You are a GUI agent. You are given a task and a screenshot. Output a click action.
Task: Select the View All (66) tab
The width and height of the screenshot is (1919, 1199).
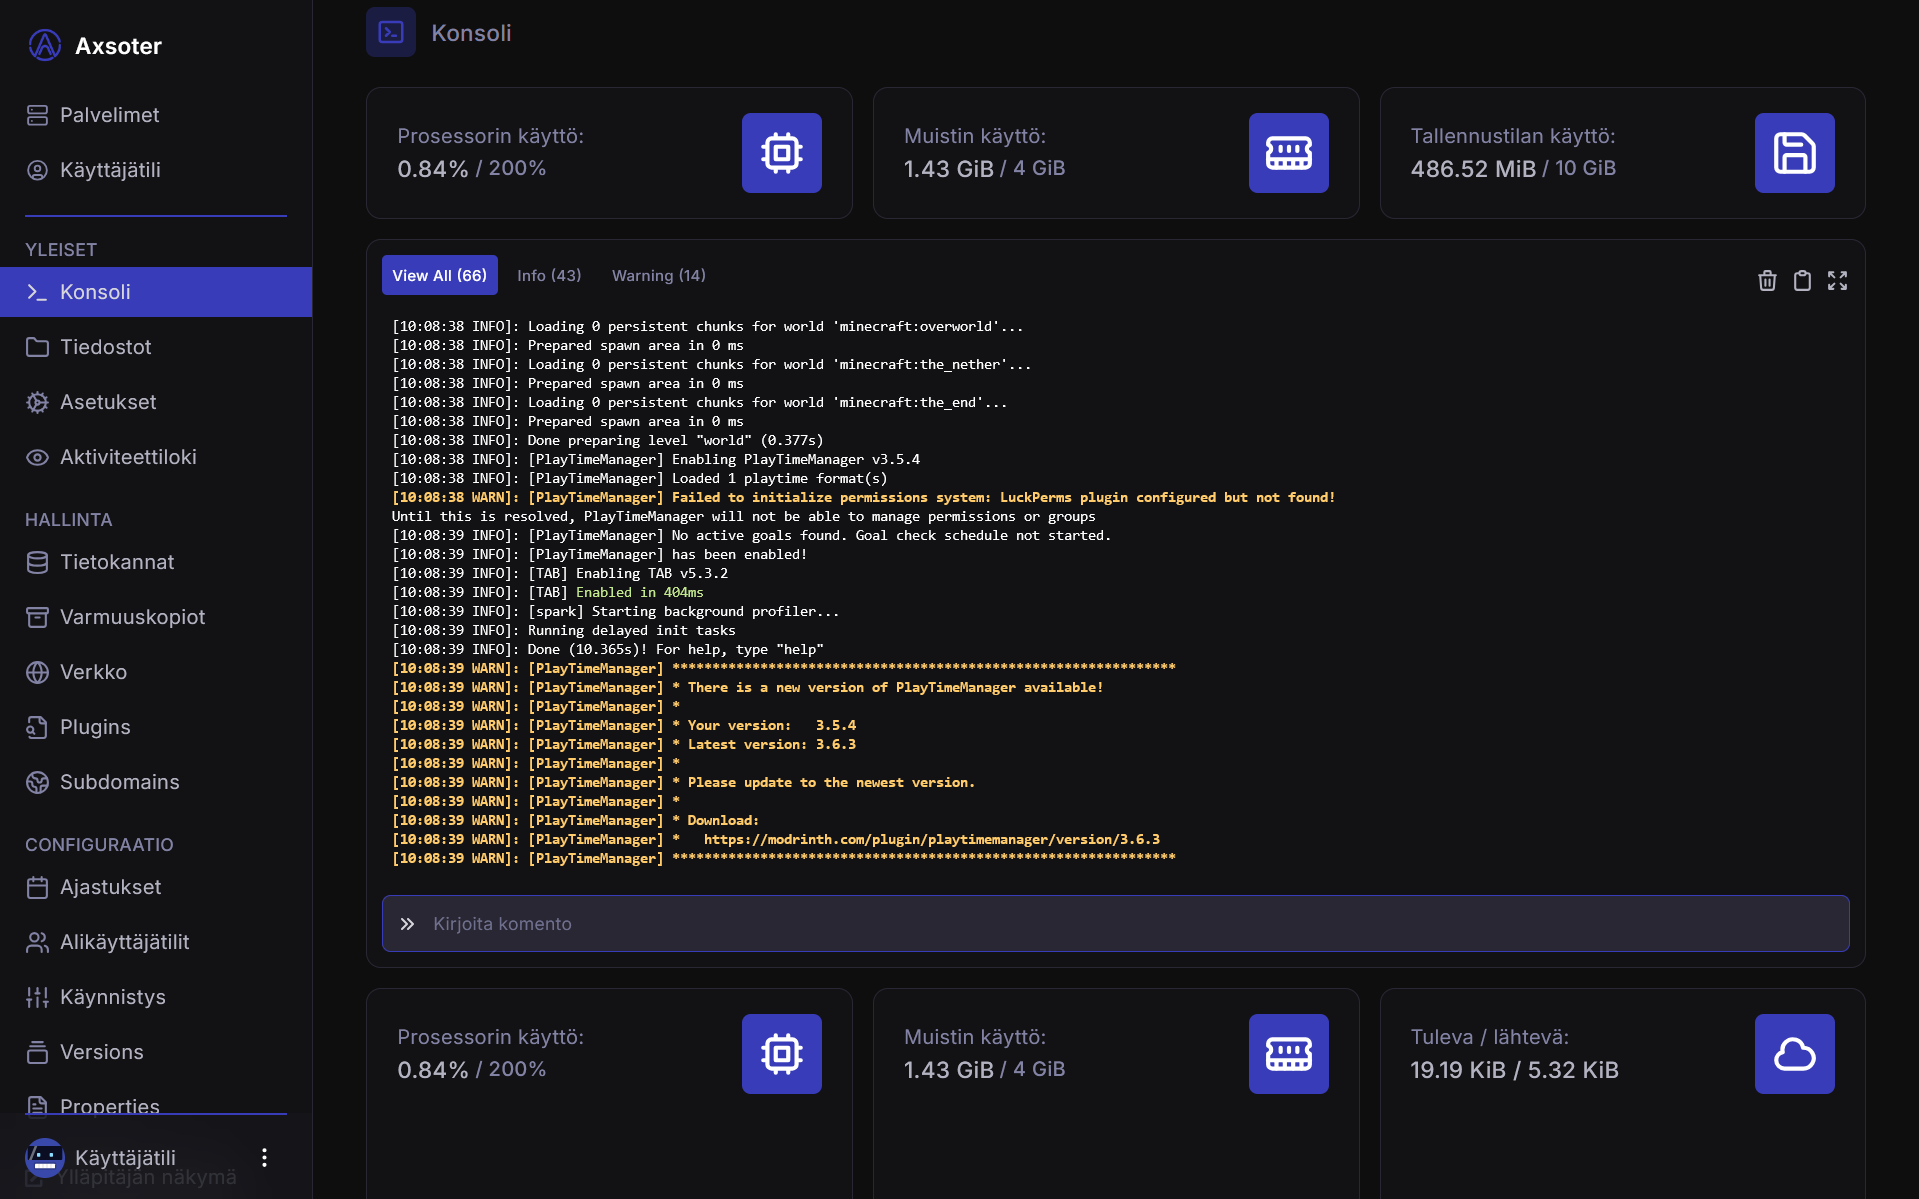pyautogui.click(x=439, y=276)
